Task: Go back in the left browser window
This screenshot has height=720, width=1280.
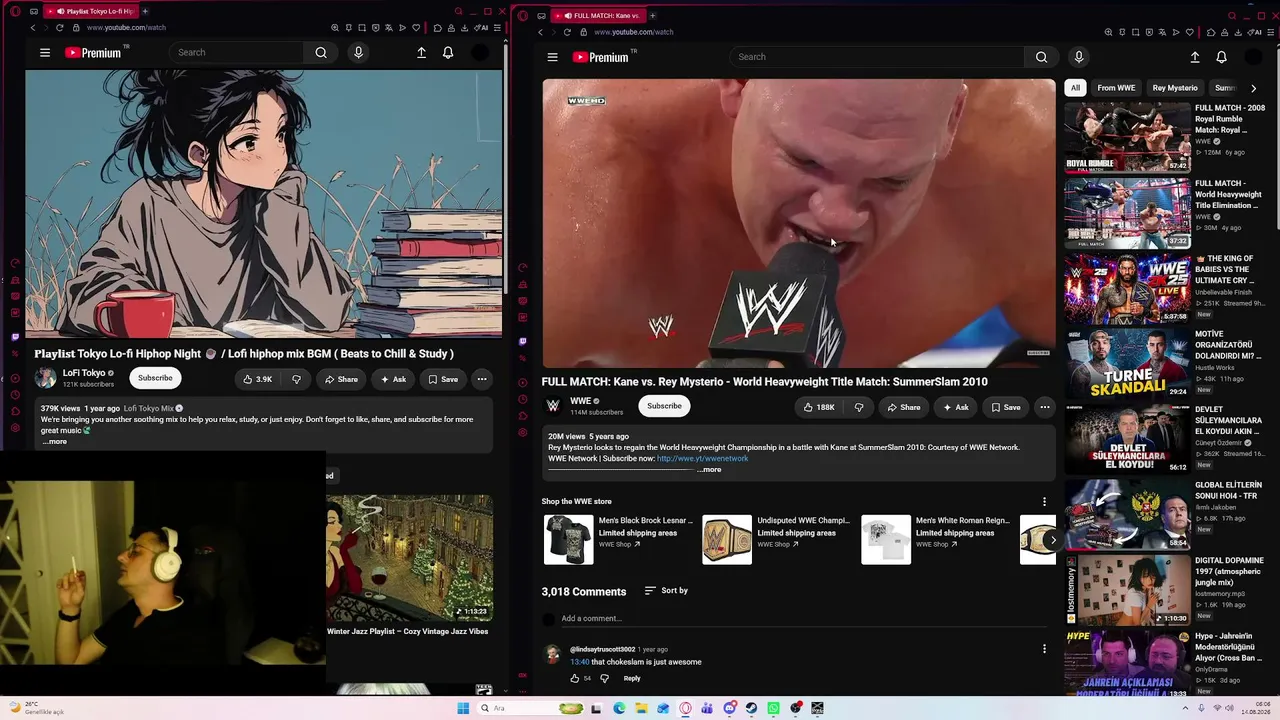Action: coord(33,28)
